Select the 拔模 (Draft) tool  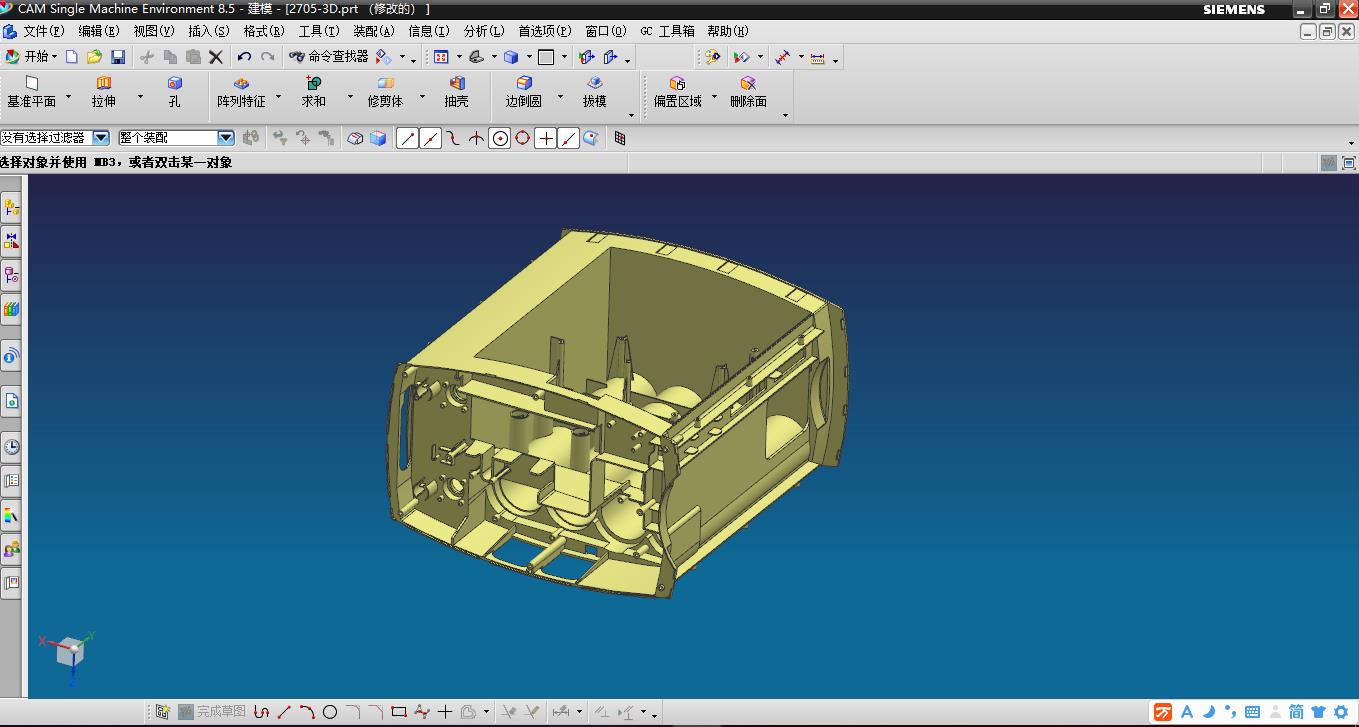594,92
